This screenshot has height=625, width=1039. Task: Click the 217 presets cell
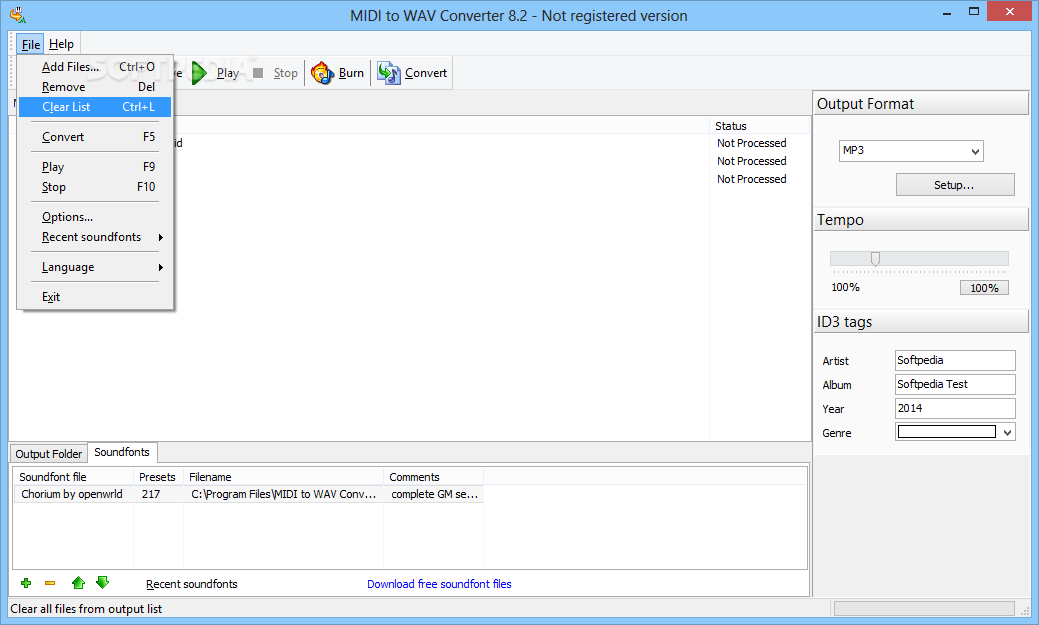tap(151, 494)
